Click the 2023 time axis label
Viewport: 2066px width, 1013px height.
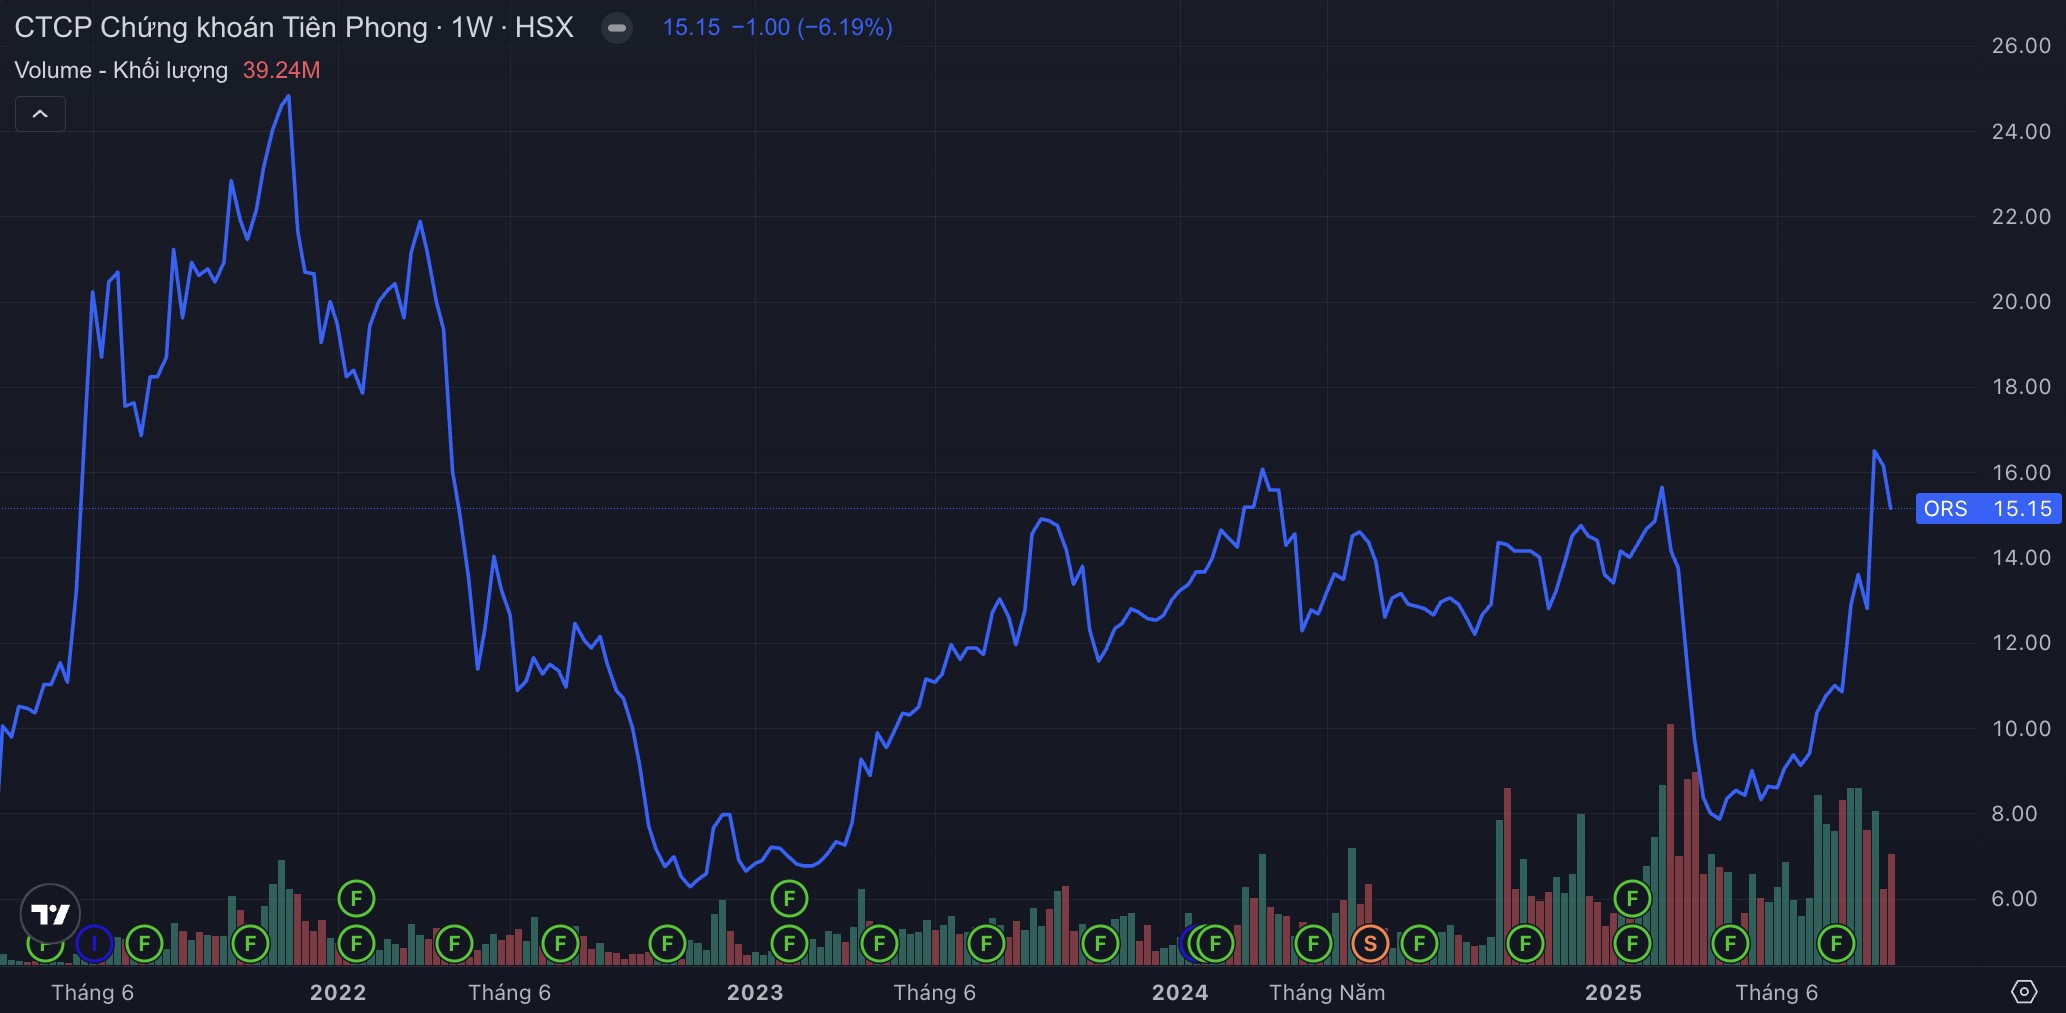(x=755, y=993)
